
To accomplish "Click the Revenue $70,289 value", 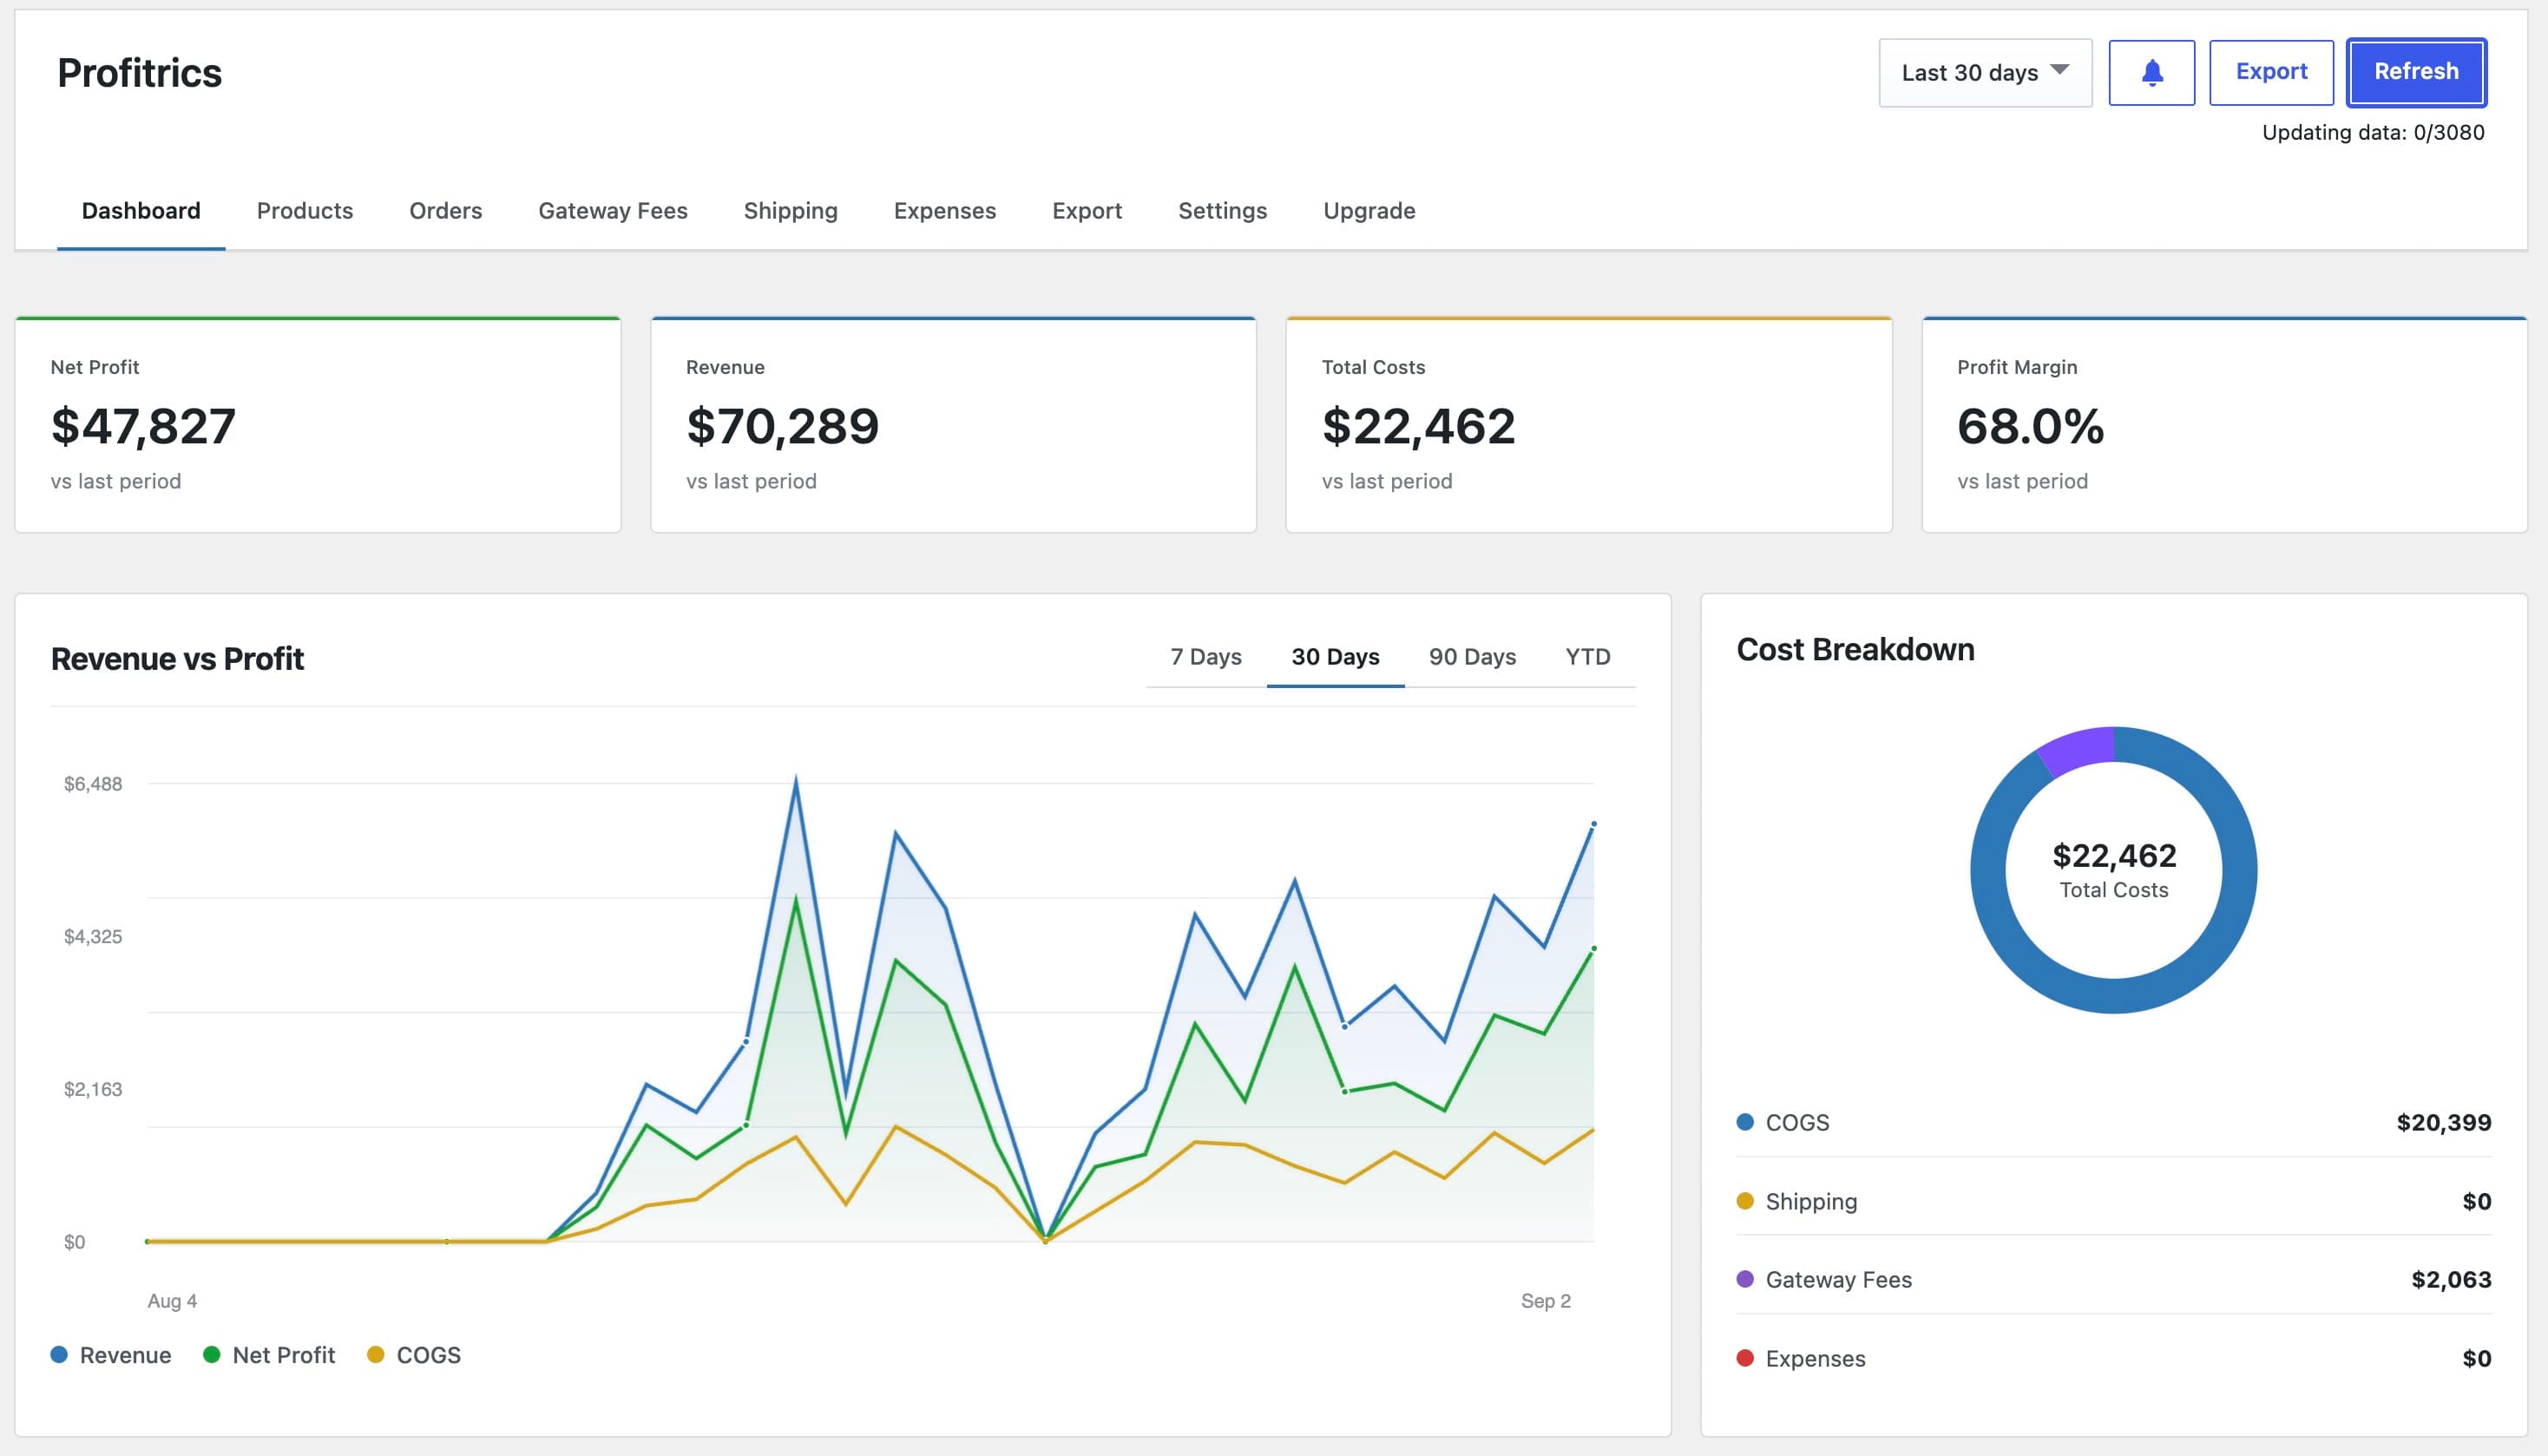I will pos(782,426).
